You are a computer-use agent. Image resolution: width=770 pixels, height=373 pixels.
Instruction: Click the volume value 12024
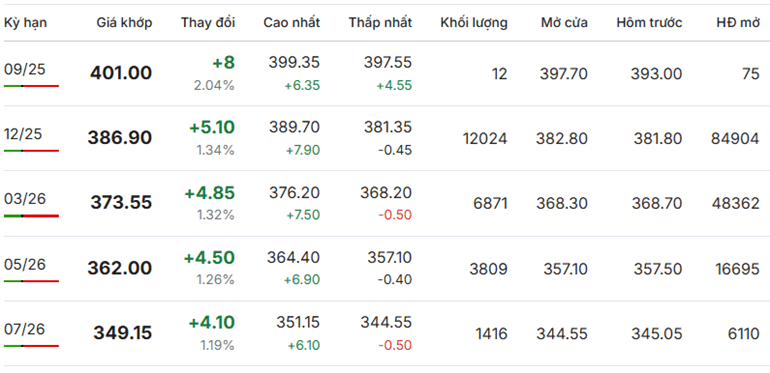(x=485, y=139)
